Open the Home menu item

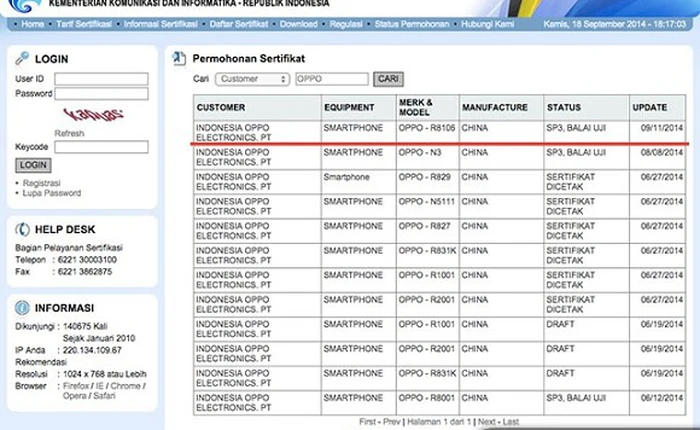tap(32, 24)
